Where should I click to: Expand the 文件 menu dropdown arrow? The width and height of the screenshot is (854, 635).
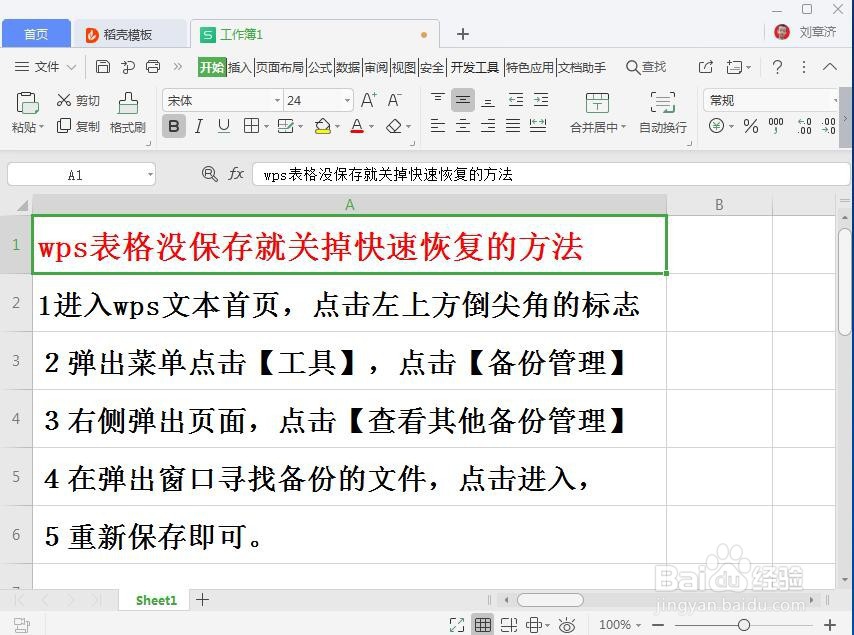tap(71, 68)
